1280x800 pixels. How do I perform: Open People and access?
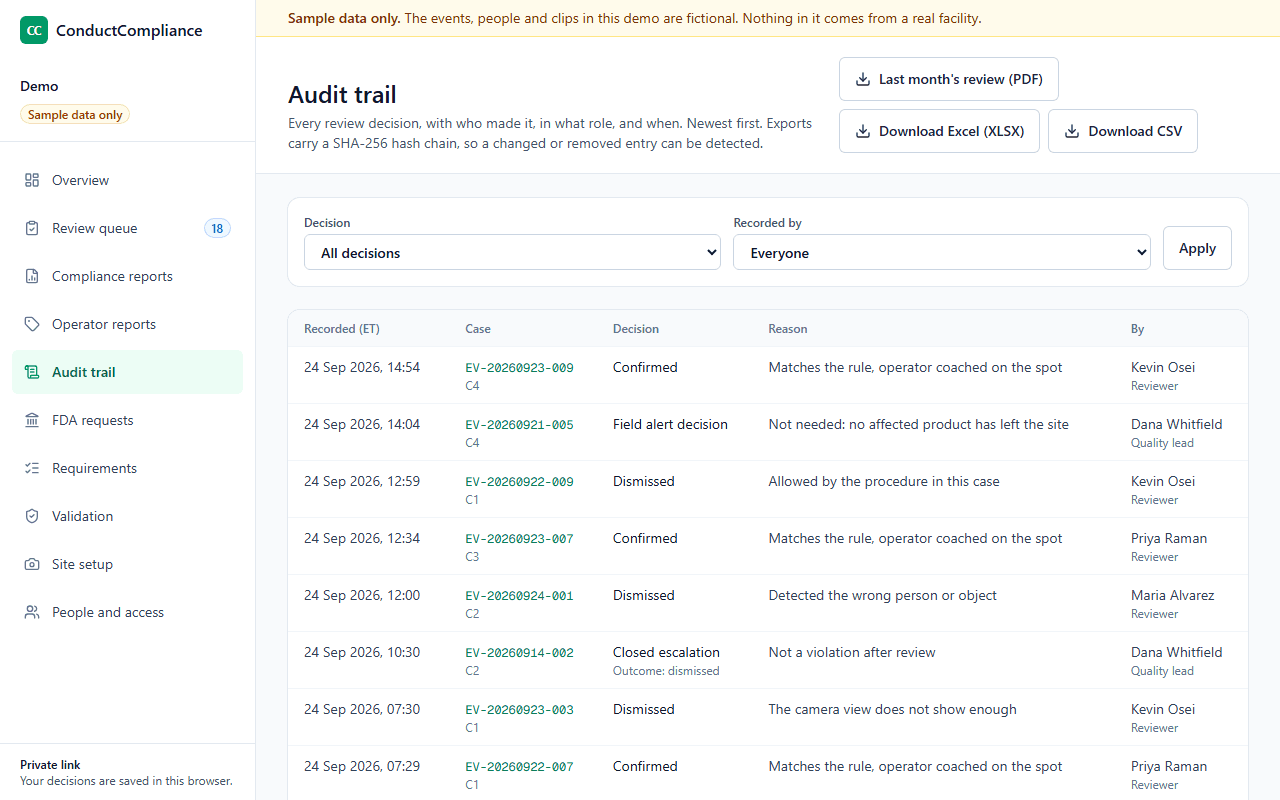tap(127, 612)
